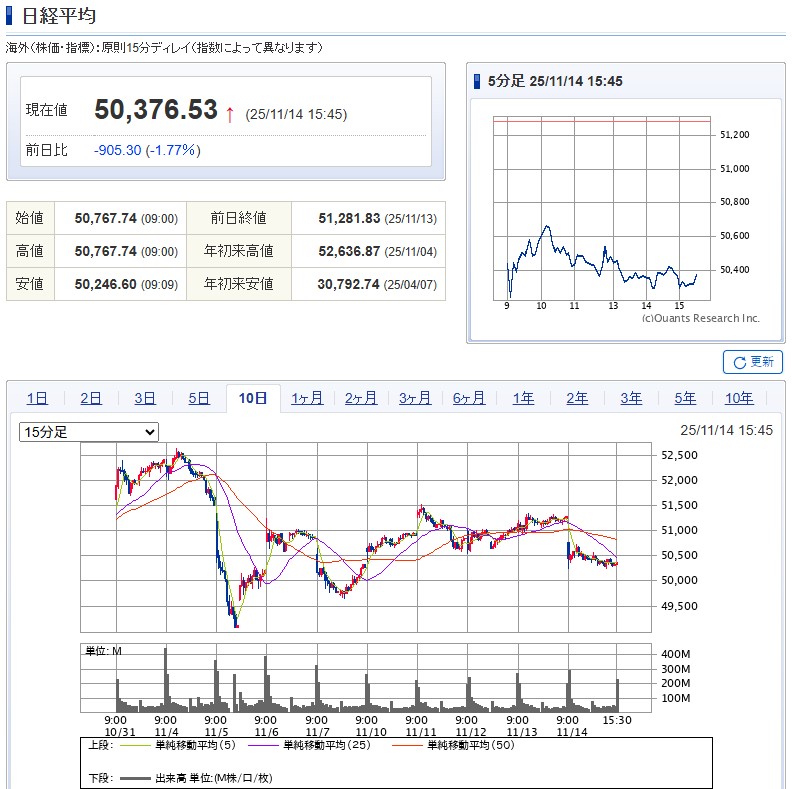View the 1年 chart range

pyautogui.click(x=523, y=398)
